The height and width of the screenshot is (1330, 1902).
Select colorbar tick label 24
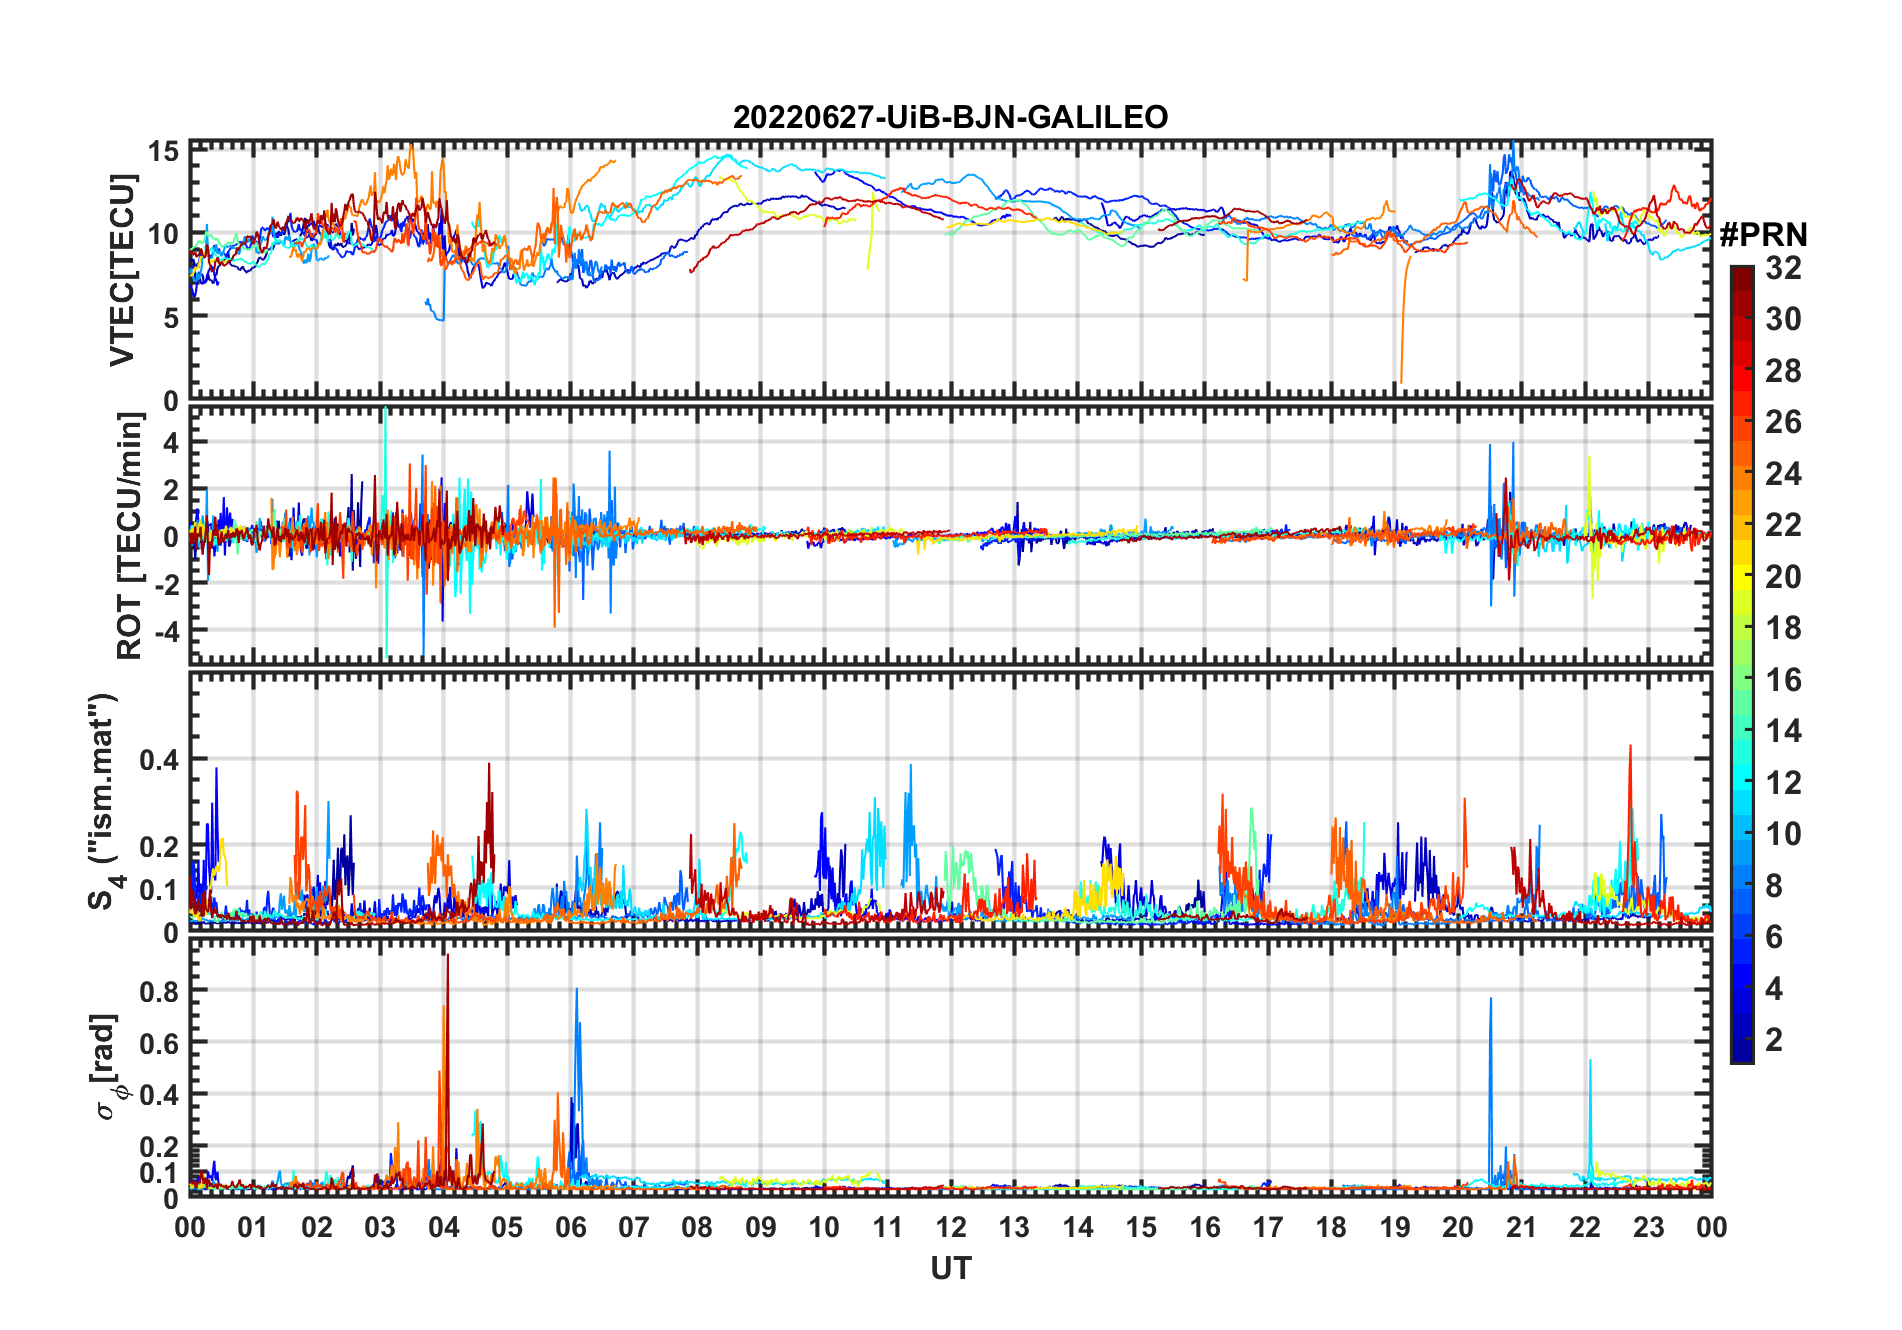pos(1783,473)
